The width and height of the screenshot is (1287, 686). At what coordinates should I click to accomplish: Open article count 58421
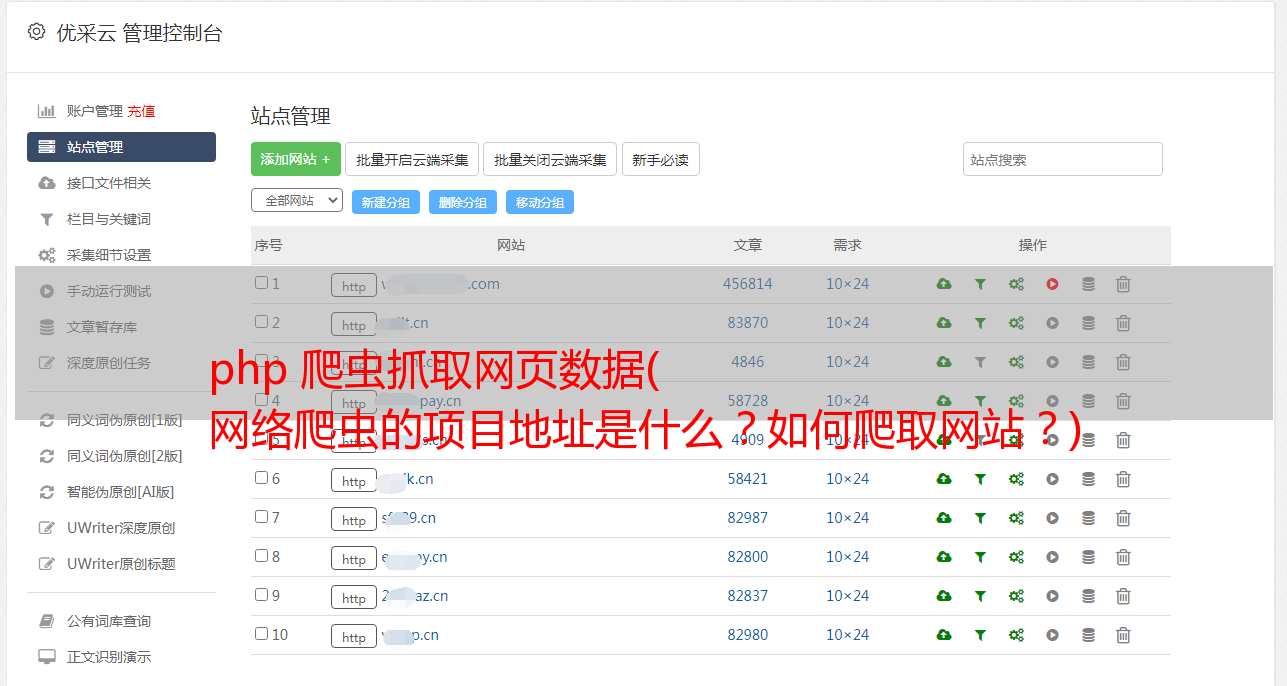748,479
